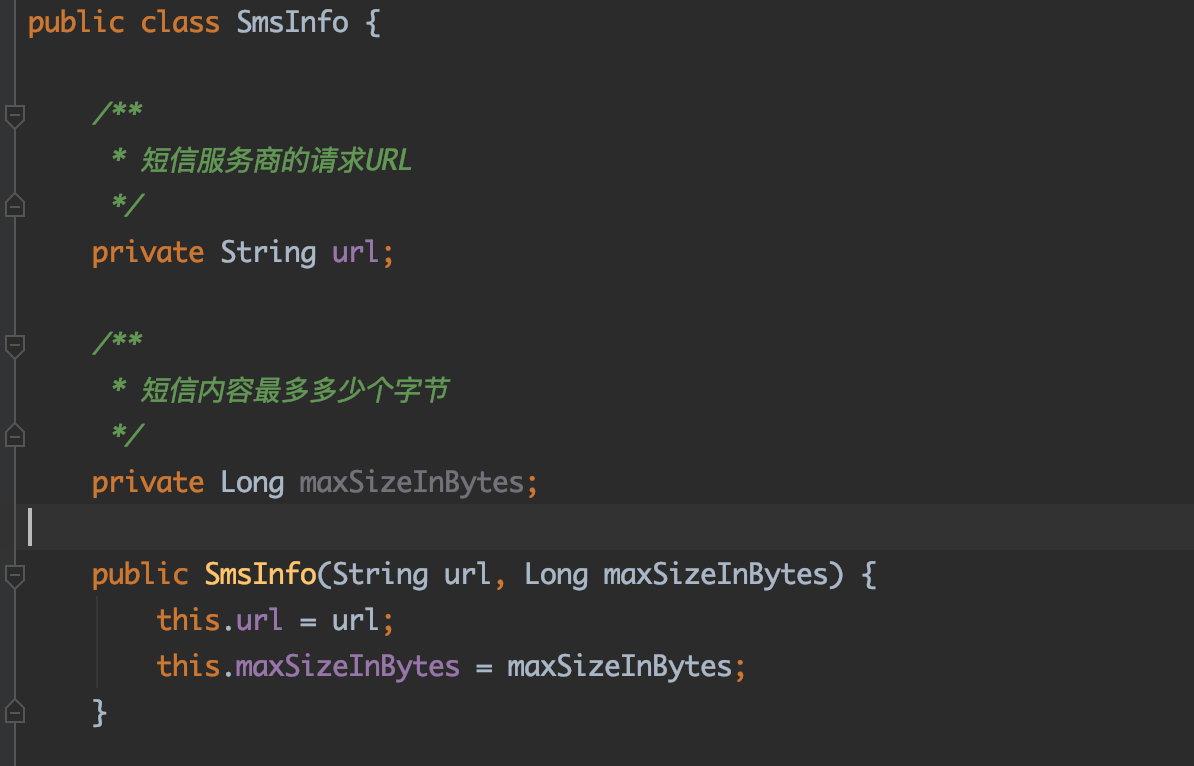Click the SmsInfo class name in declaration
This screenshot has height=766, width=1194.
click(292, 23)
